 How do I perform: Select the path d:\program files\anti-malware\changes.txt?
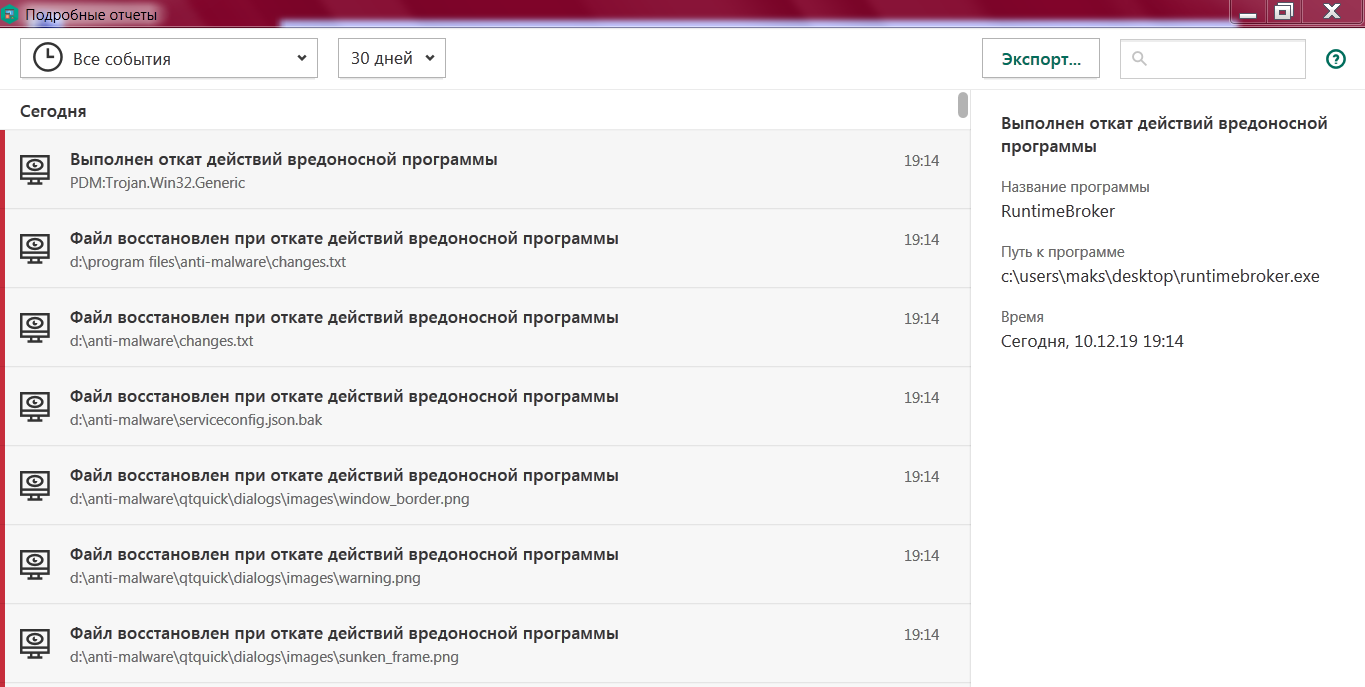(x=208, y=262)
